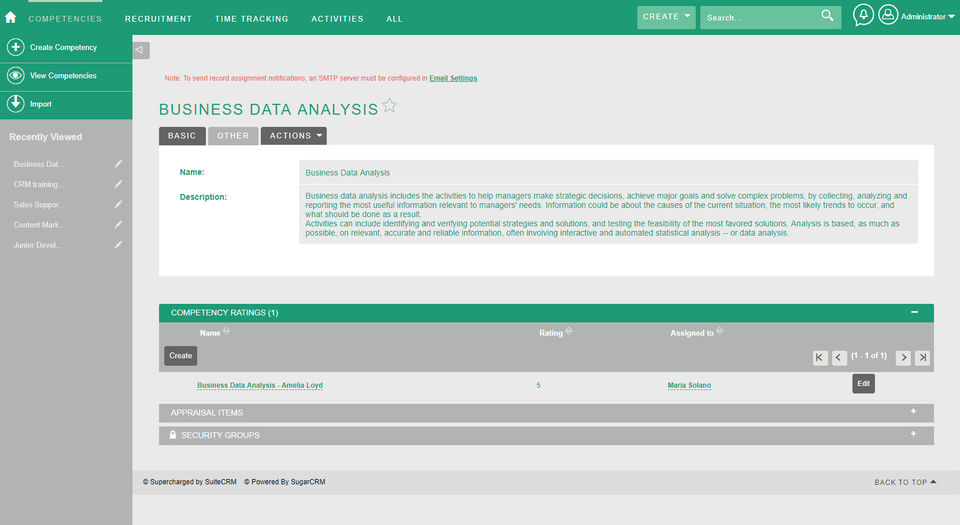960x525 pixels.
Task: Expand the Appraisal Items panel
Action: [x=913, y=412]
